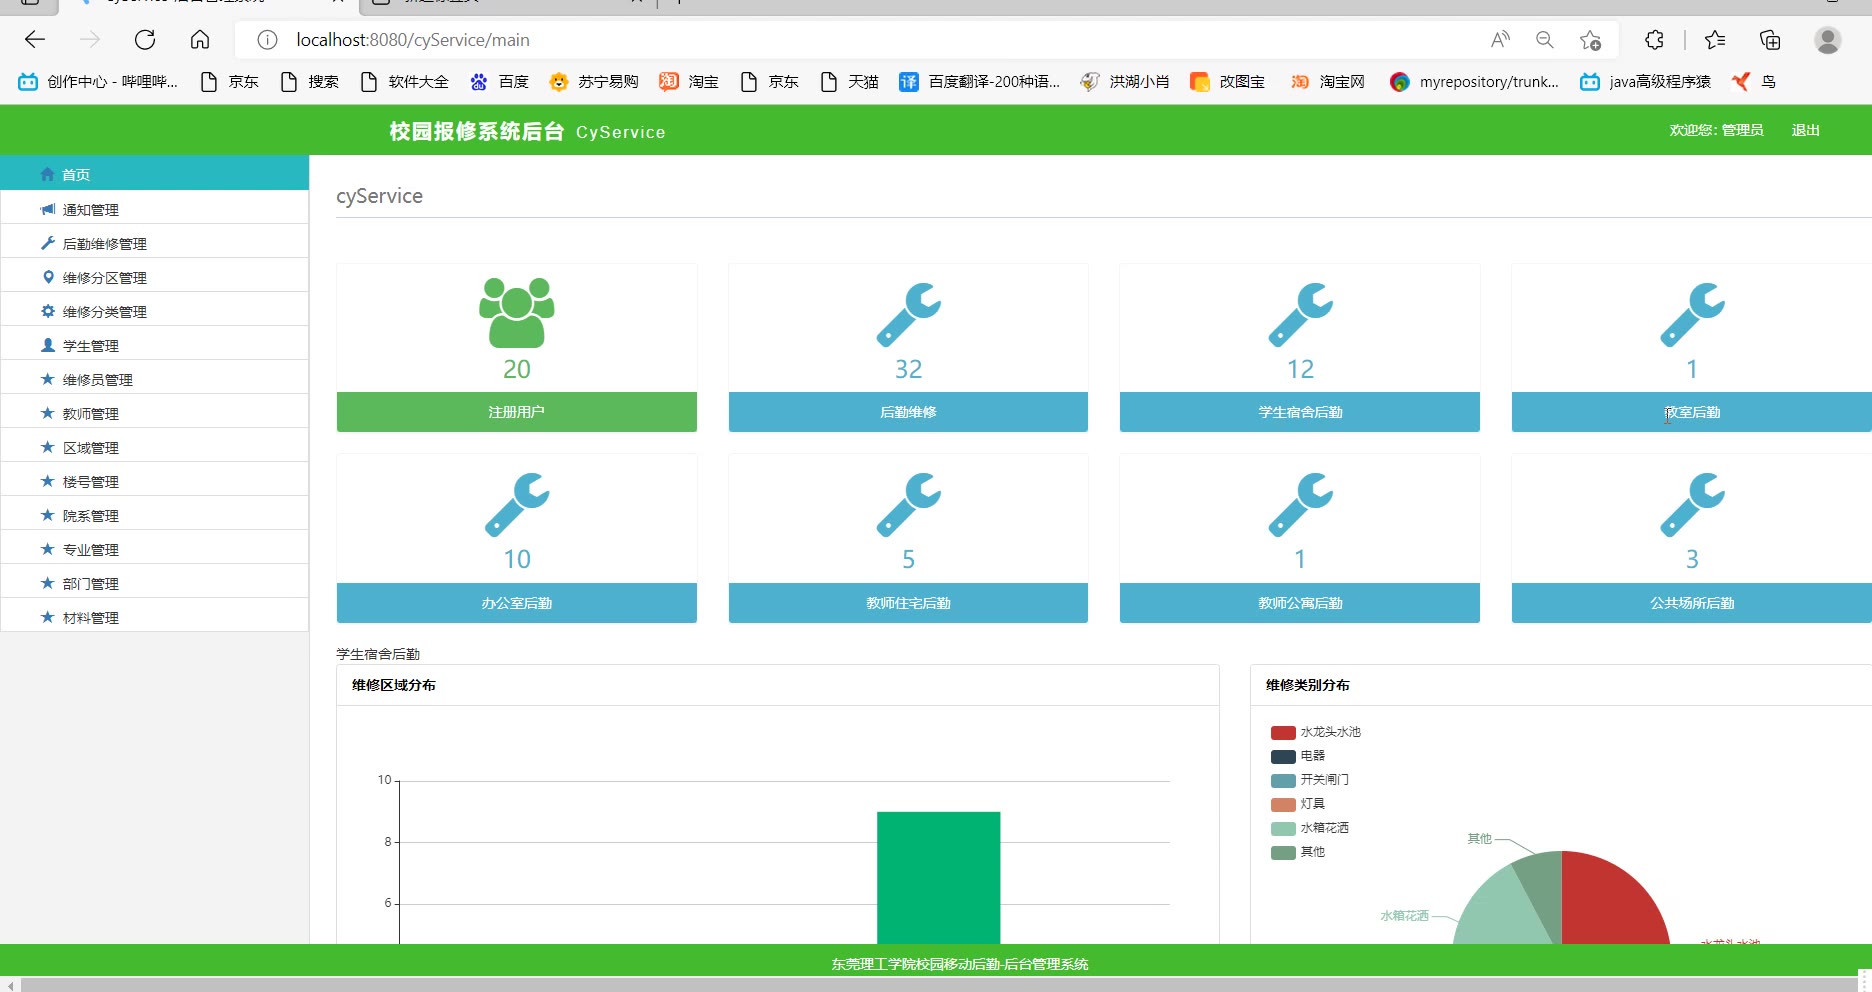Click the 办公室后勤 button
This screenshot has height=992, width=1872.
517,603
